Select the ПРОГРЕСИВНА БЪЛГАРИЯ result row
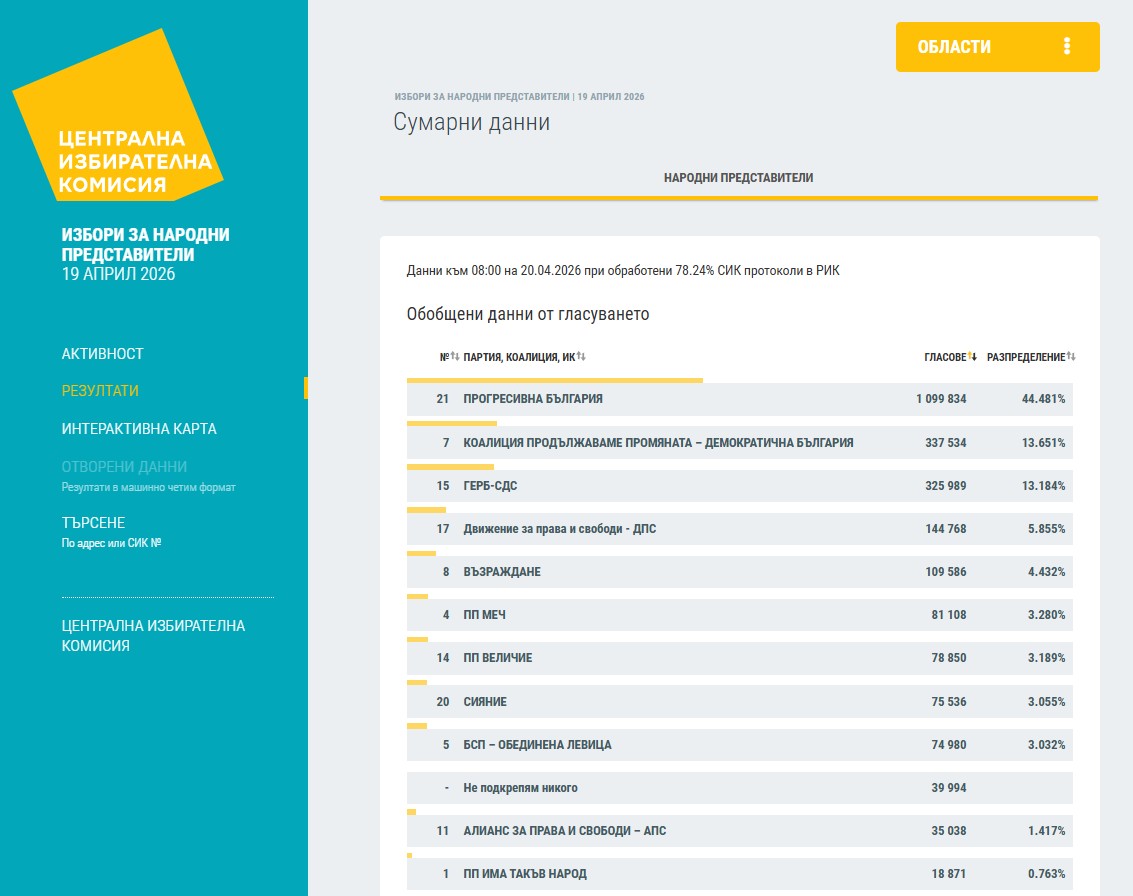This screenshot has height=896, width=1133. (x=739, y=399)
